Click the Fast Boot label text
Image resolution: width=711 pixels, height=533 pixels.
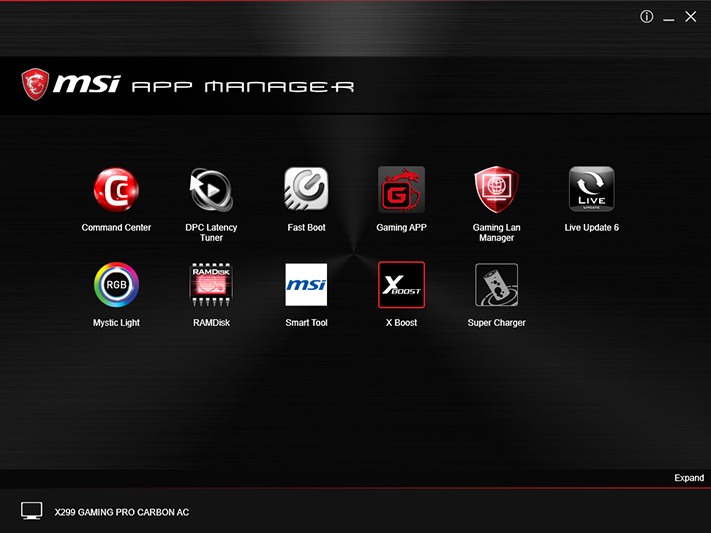306,228
